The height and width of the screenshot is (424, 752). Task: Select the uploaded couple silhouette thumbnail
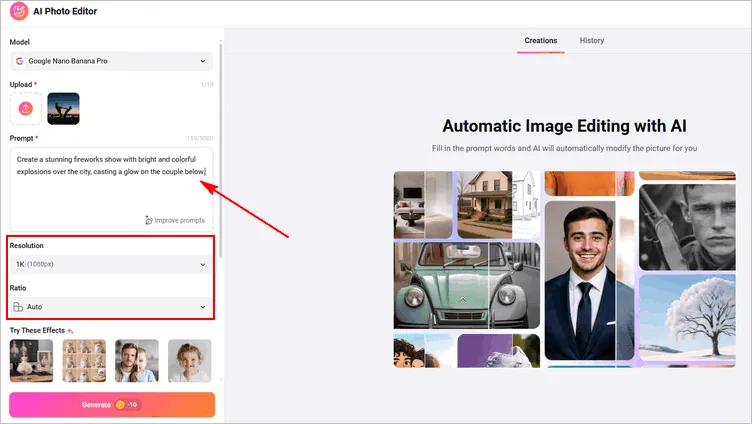click(63, 108)
